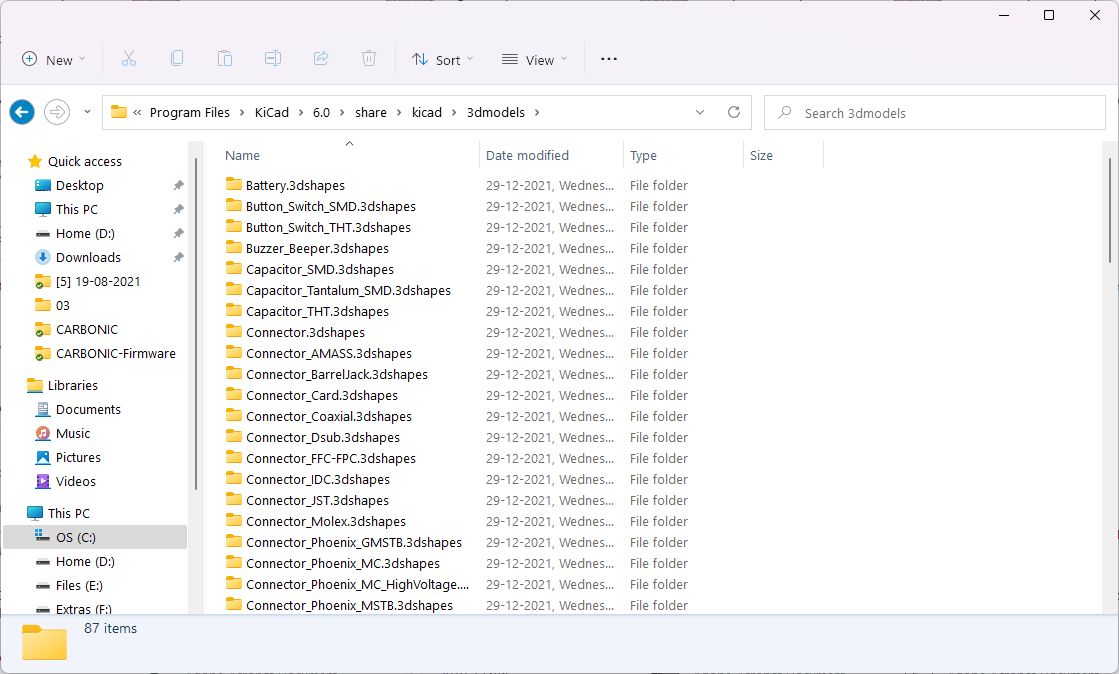The height and width of the screenshot is (674, 1119).
Task: Expand chevron after Program Files in path
Action: (x=242, y=112)
